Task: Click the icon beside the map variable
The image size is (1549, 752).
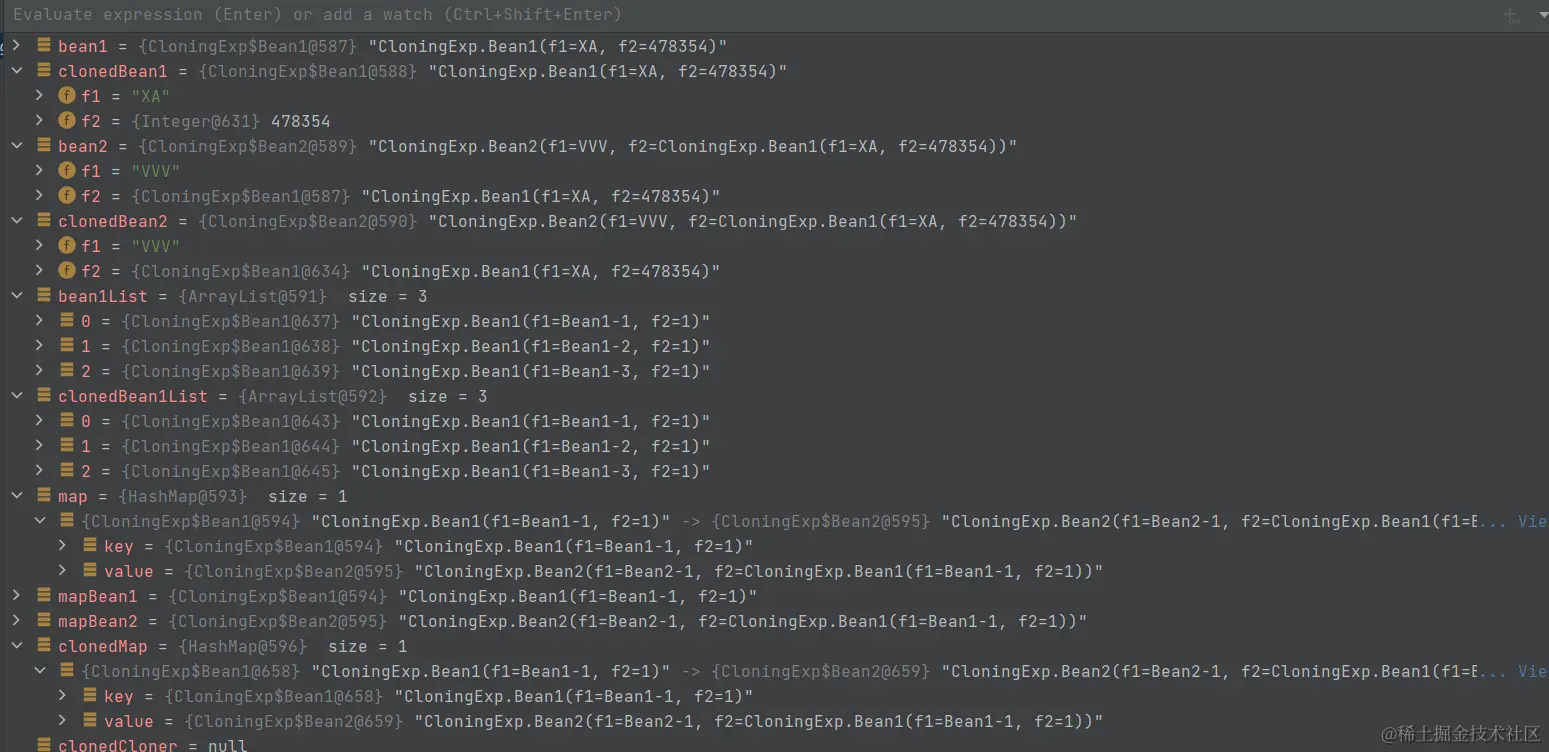Action: pos(43,496)
